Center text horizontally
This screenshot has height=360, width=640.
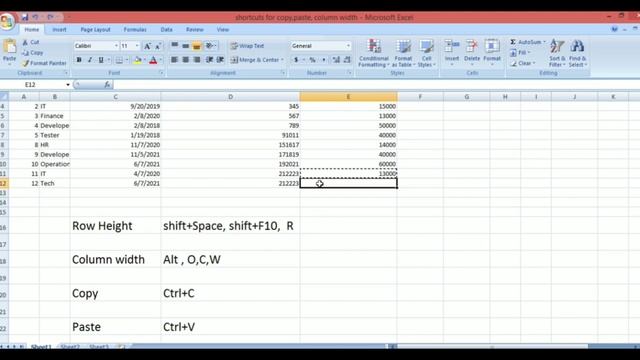coord(186,60)
